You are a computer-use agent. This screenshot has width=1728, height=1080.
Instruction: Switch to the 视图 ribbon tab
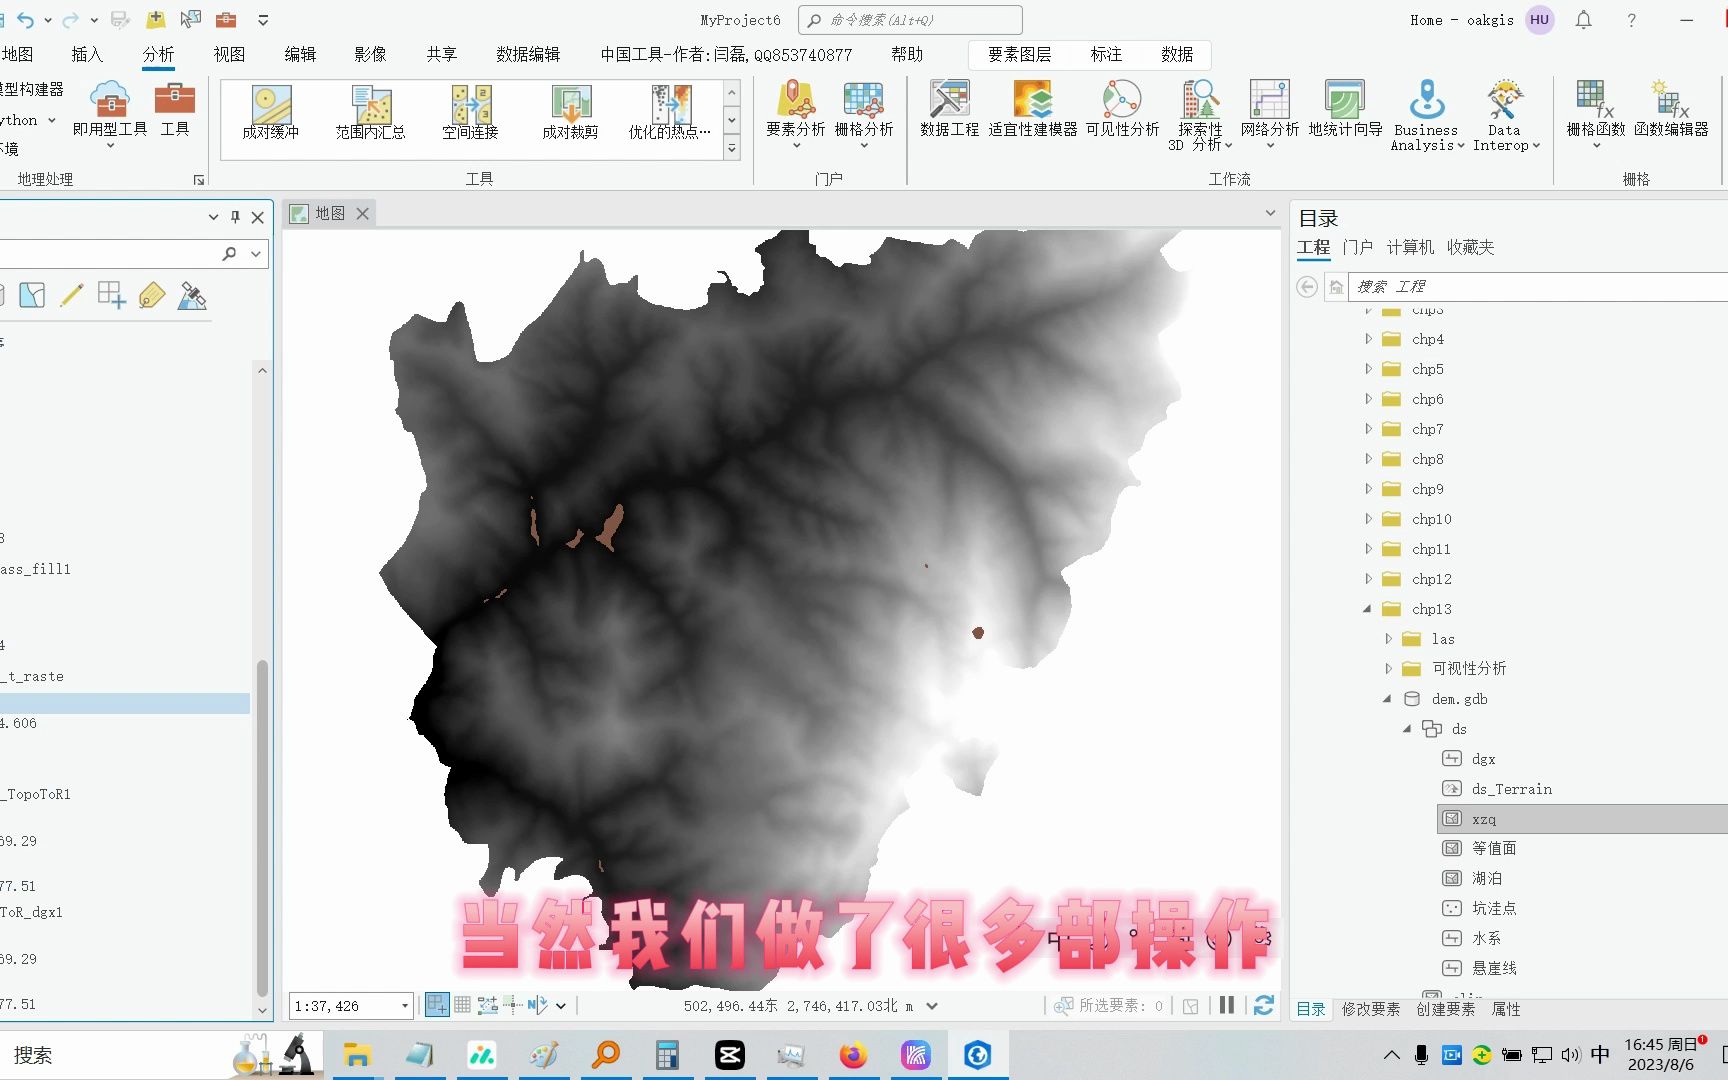[229, 54]
